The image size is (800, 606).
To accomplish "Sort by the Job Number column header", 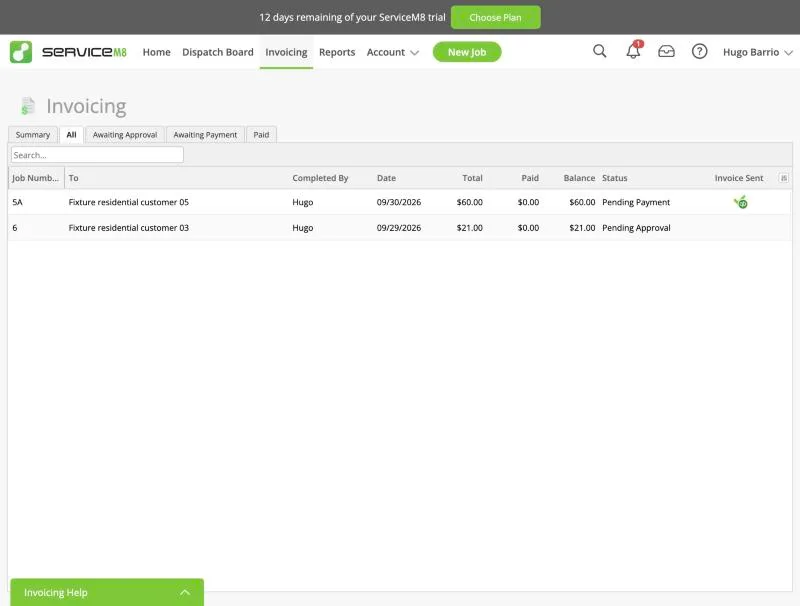I will (x=36, y=178).
